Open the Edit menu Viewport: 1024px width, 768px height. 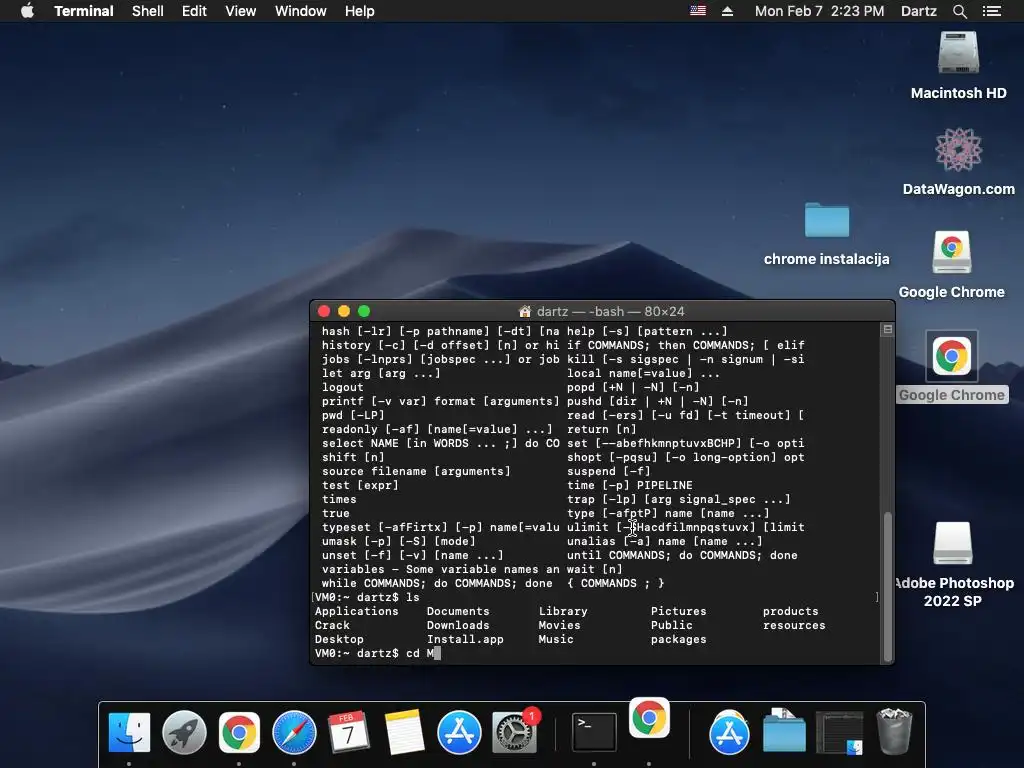(194, 11)
